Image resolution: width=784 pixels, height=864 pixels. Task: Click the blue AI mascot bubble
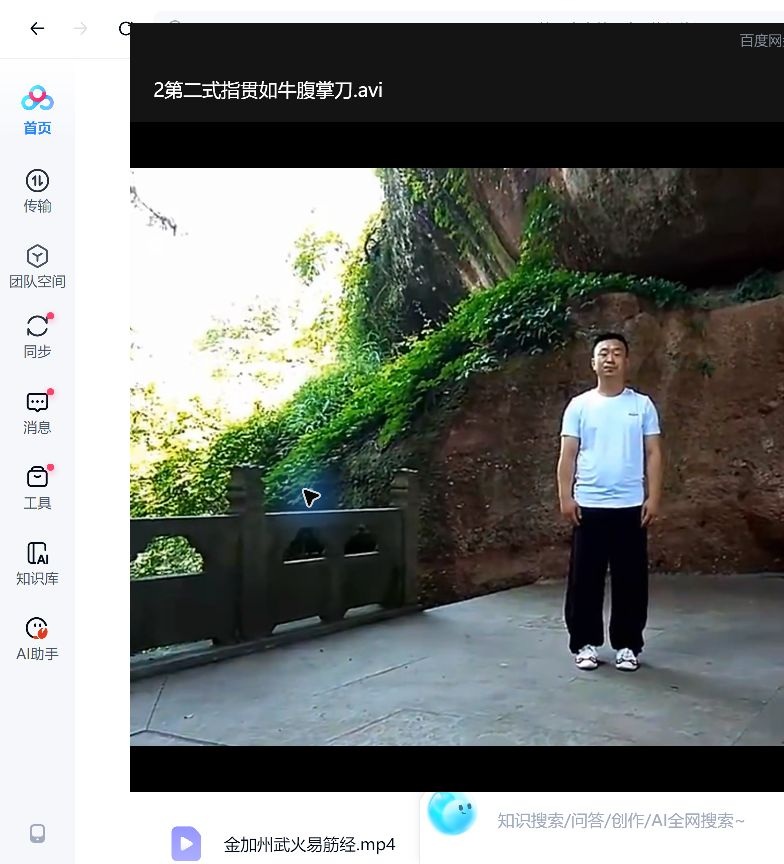pyautogui.click(x=451, y=813)
